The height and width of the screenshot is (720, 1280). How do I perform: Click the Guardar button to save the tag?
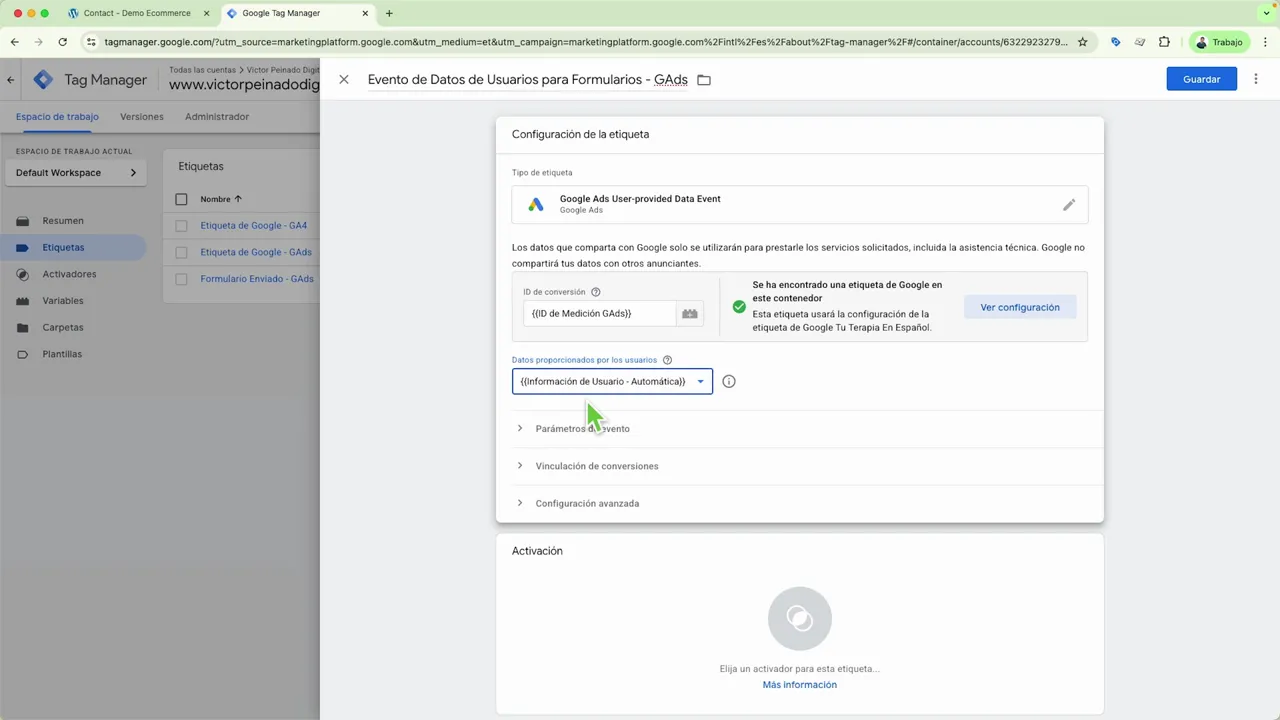[1201, 78]
